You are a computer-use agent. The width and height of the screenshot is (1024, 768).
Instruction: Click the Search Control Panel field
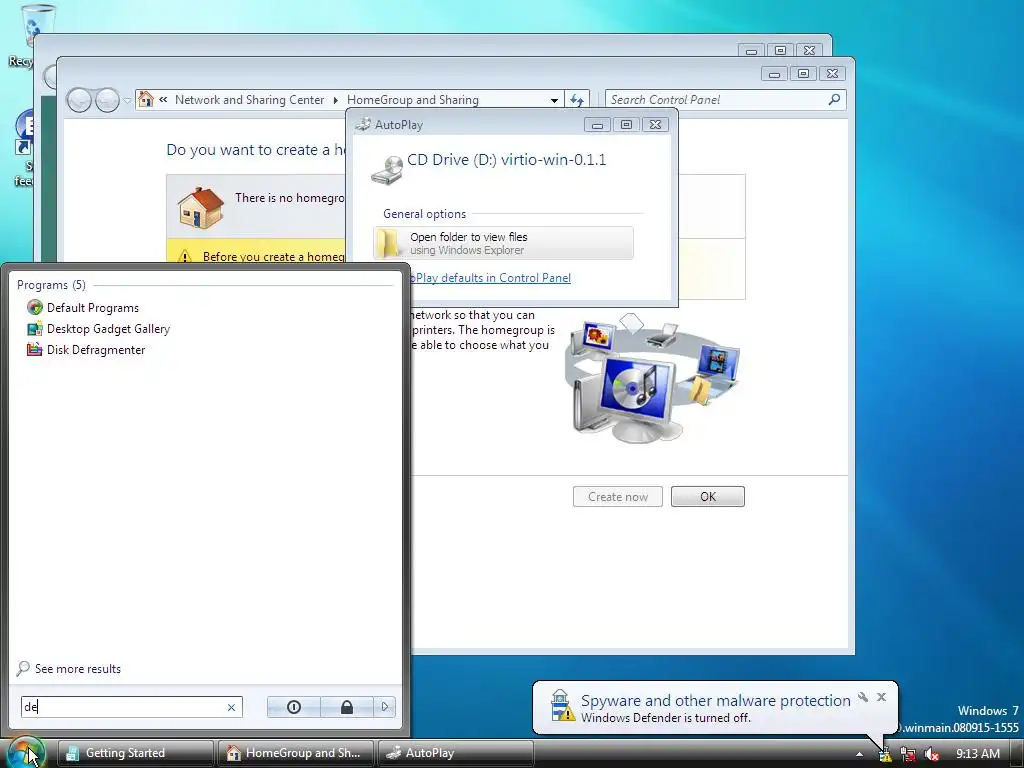point(716,100)
